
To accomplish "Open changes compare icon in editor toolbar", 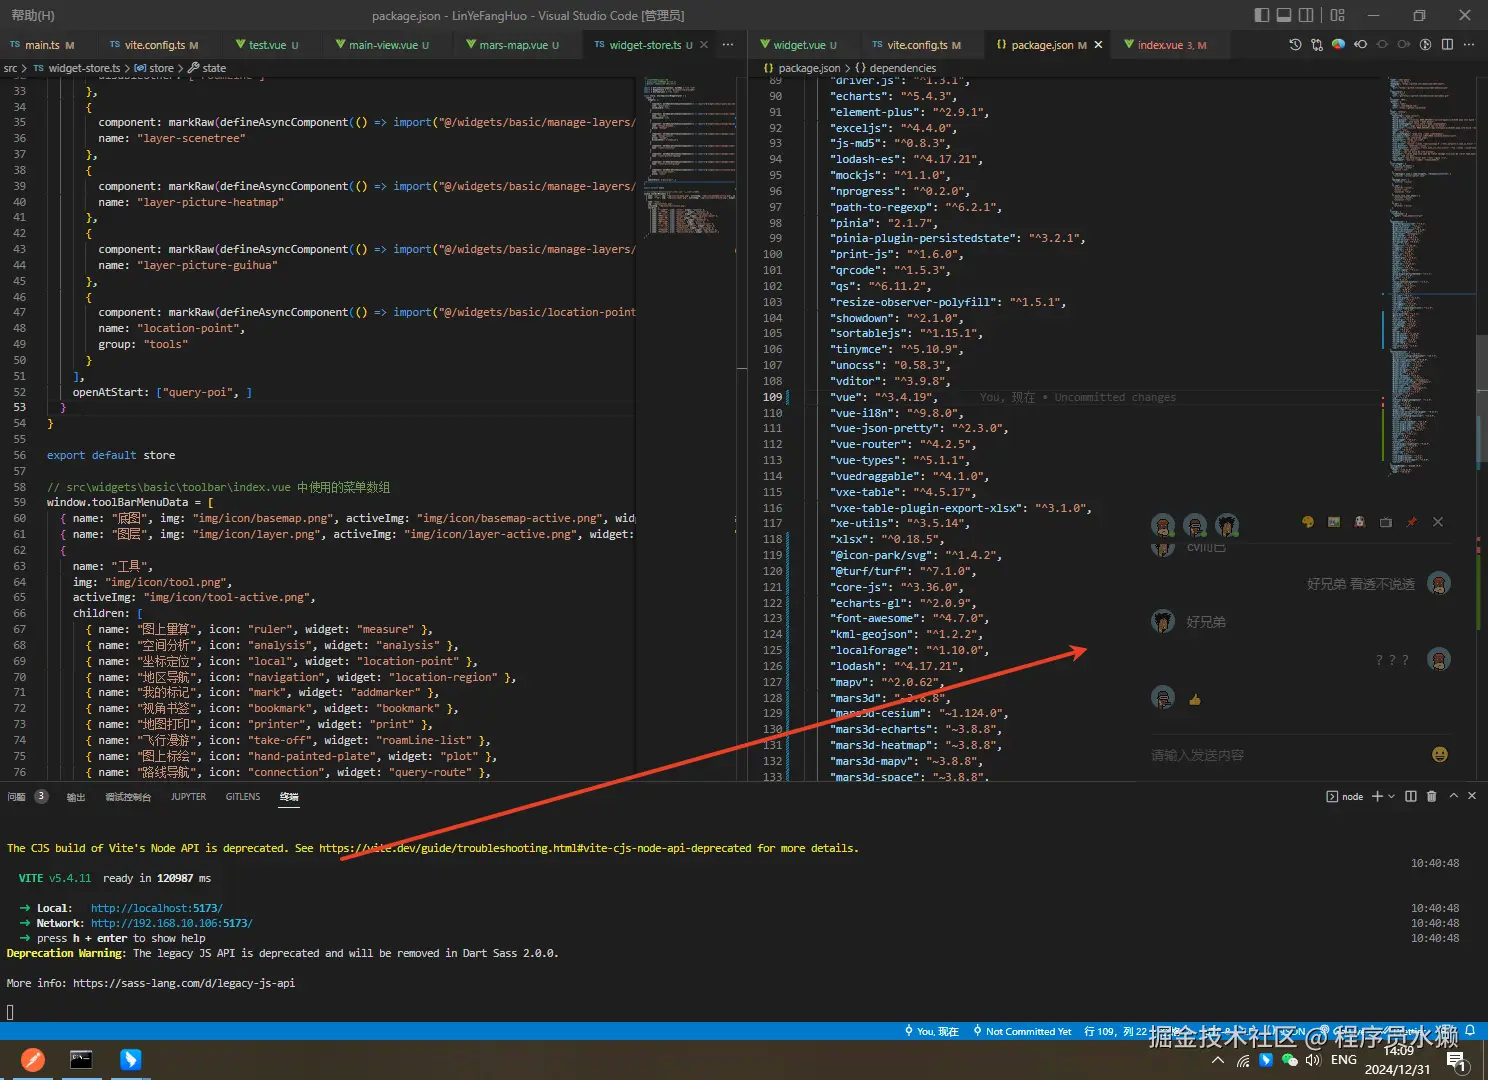I will tap(1317, 45).
